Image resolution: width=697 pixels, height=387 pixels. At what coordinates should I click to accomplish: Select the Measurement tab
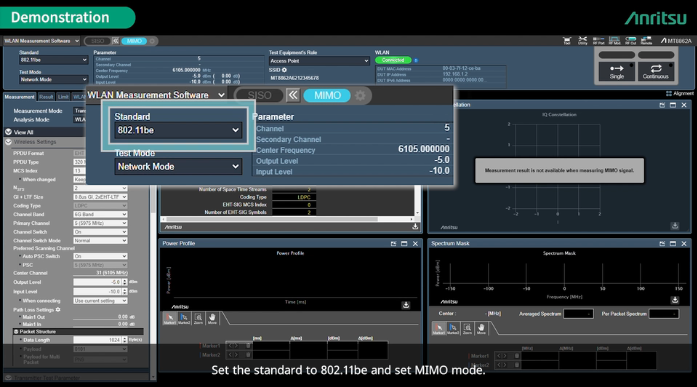pos(20,96)
